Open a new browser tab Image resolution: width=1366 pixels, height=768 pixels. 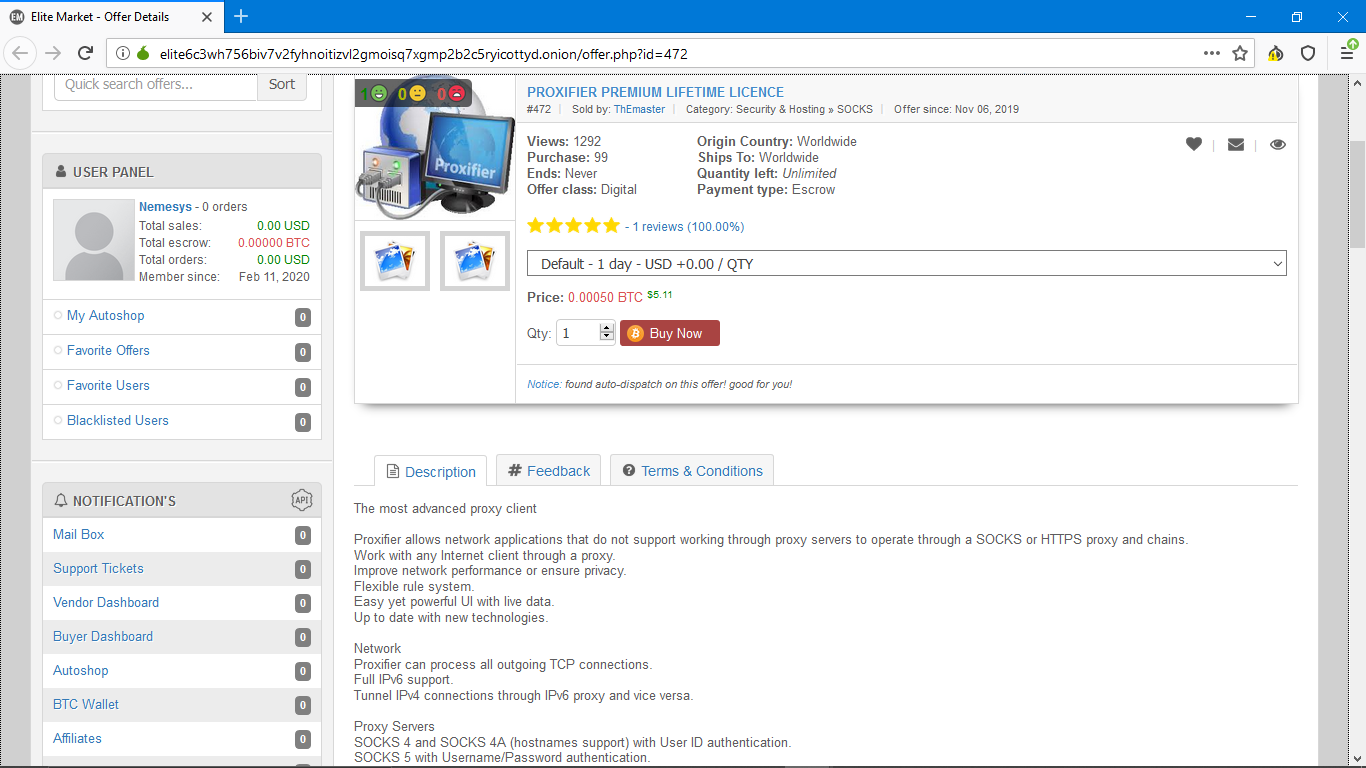tap(241, 16)
